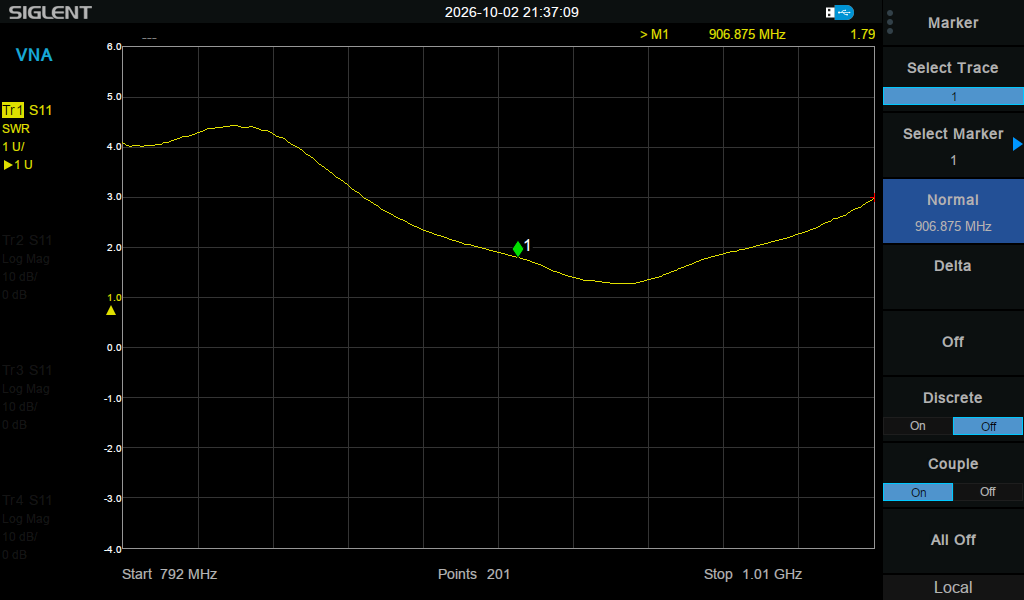Click the reference value label ▶1 U
Viewport: 1024px width, 600px height.
click(x=18, y=165)
